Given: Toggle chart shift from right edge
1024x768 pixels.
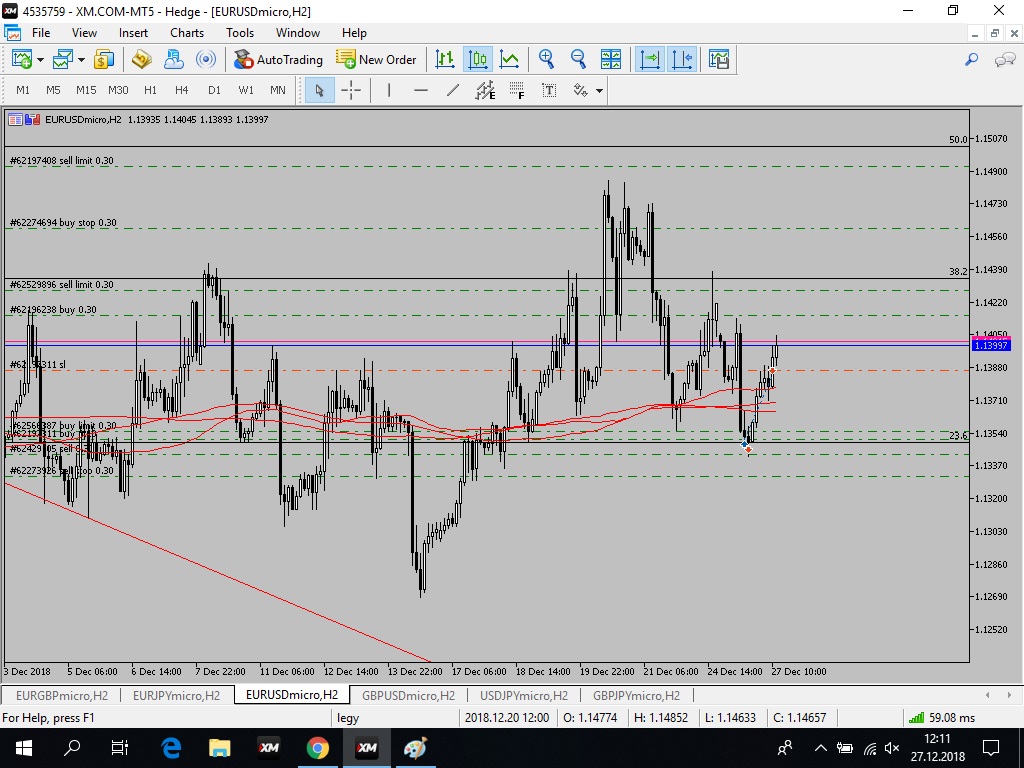Looking at the screenshot, I should [682, 59].
